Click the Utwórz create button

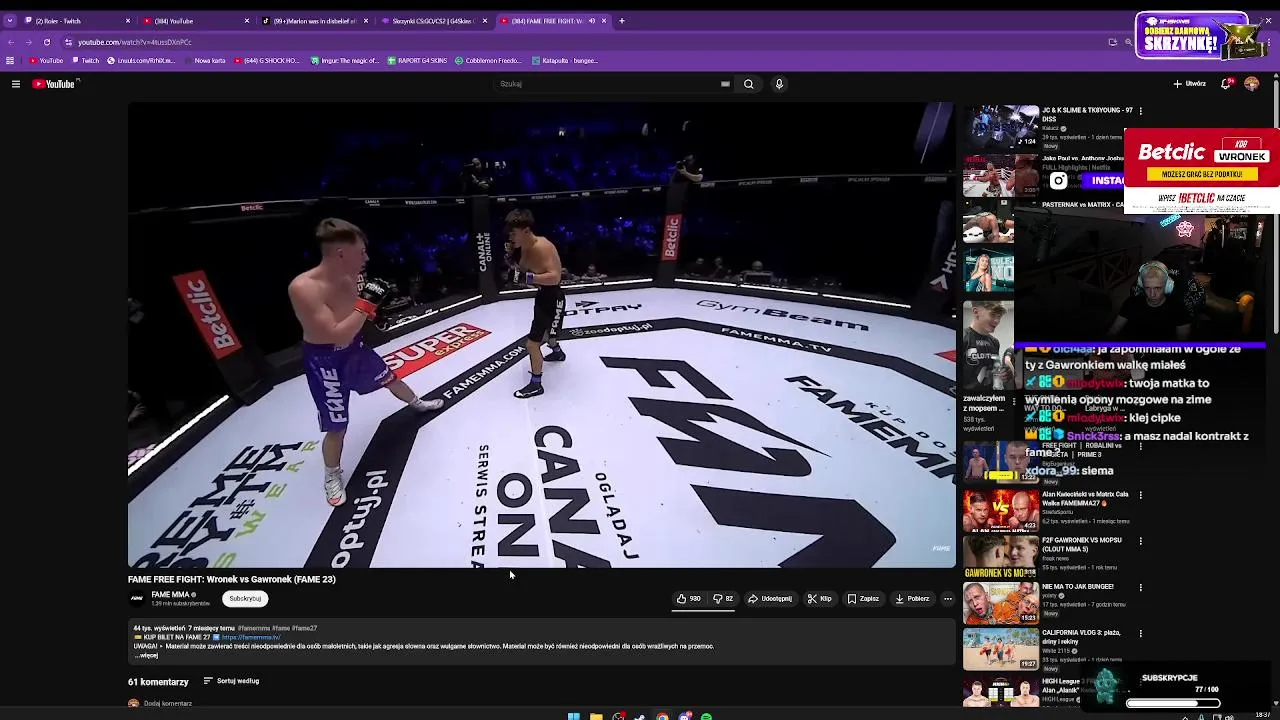tap(1190, 84)
